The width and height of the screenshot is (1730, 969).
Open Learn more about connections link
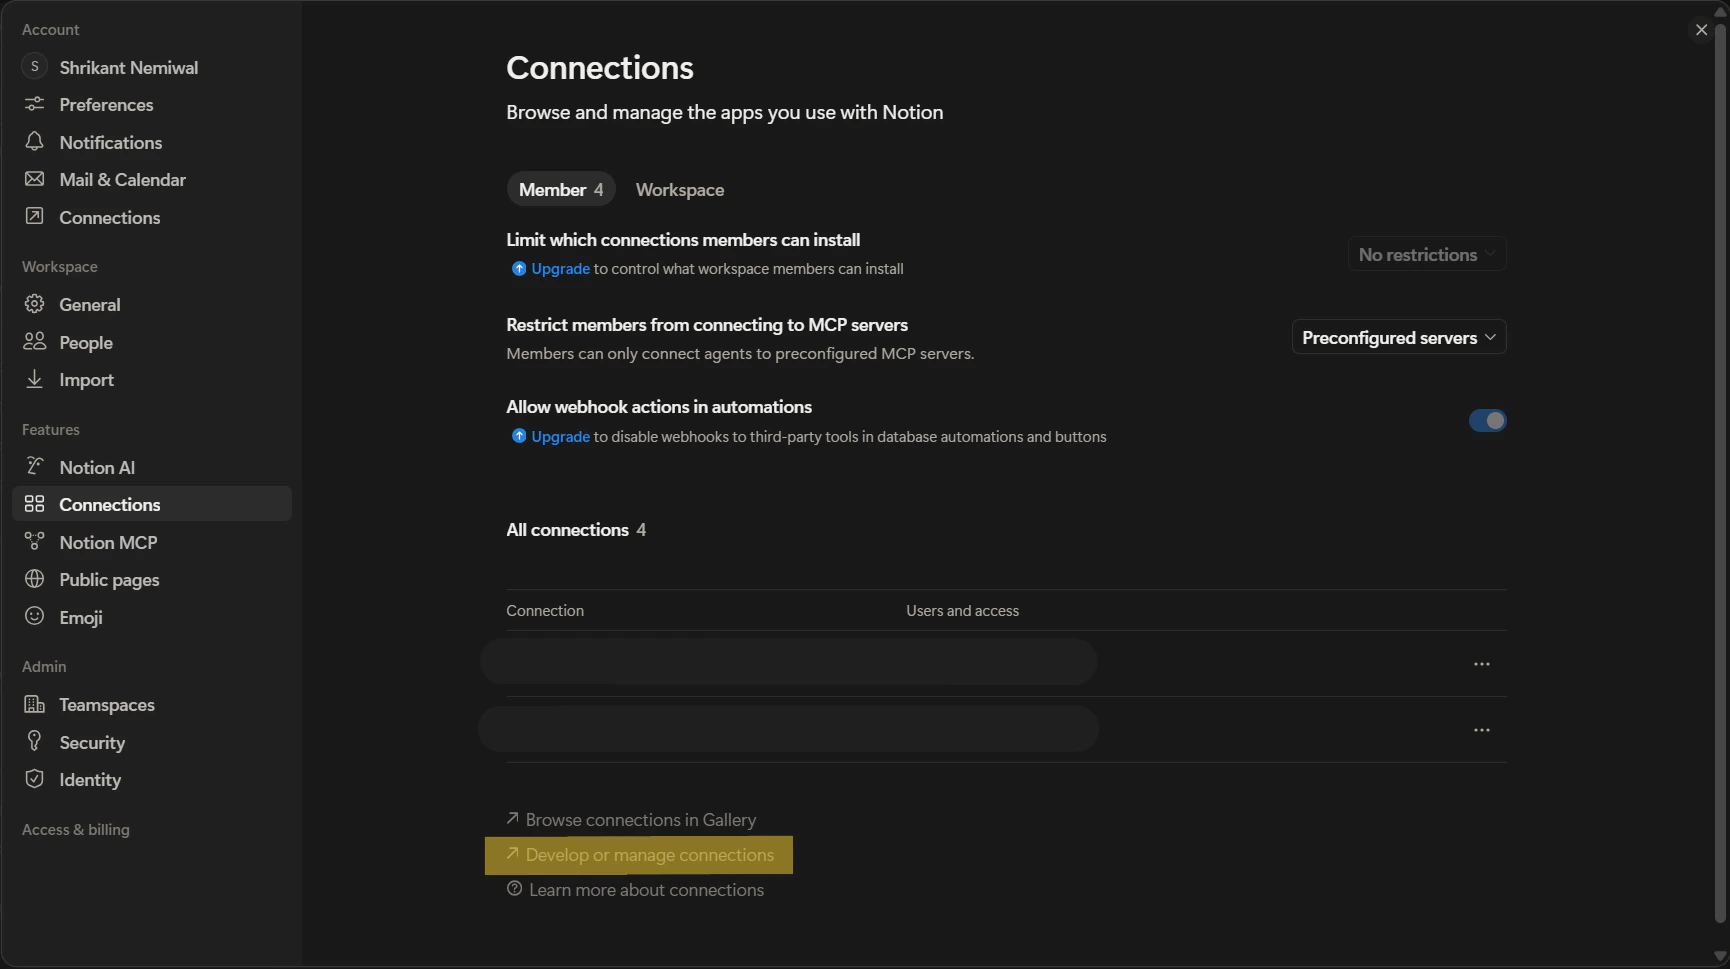pos(635,889)
